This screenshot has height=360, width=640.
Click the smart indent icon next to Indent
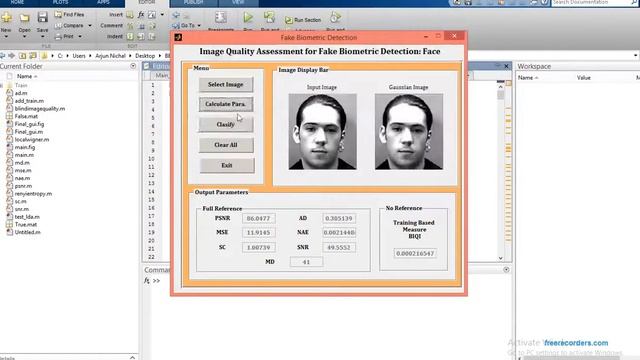click(x=130, y=36)
